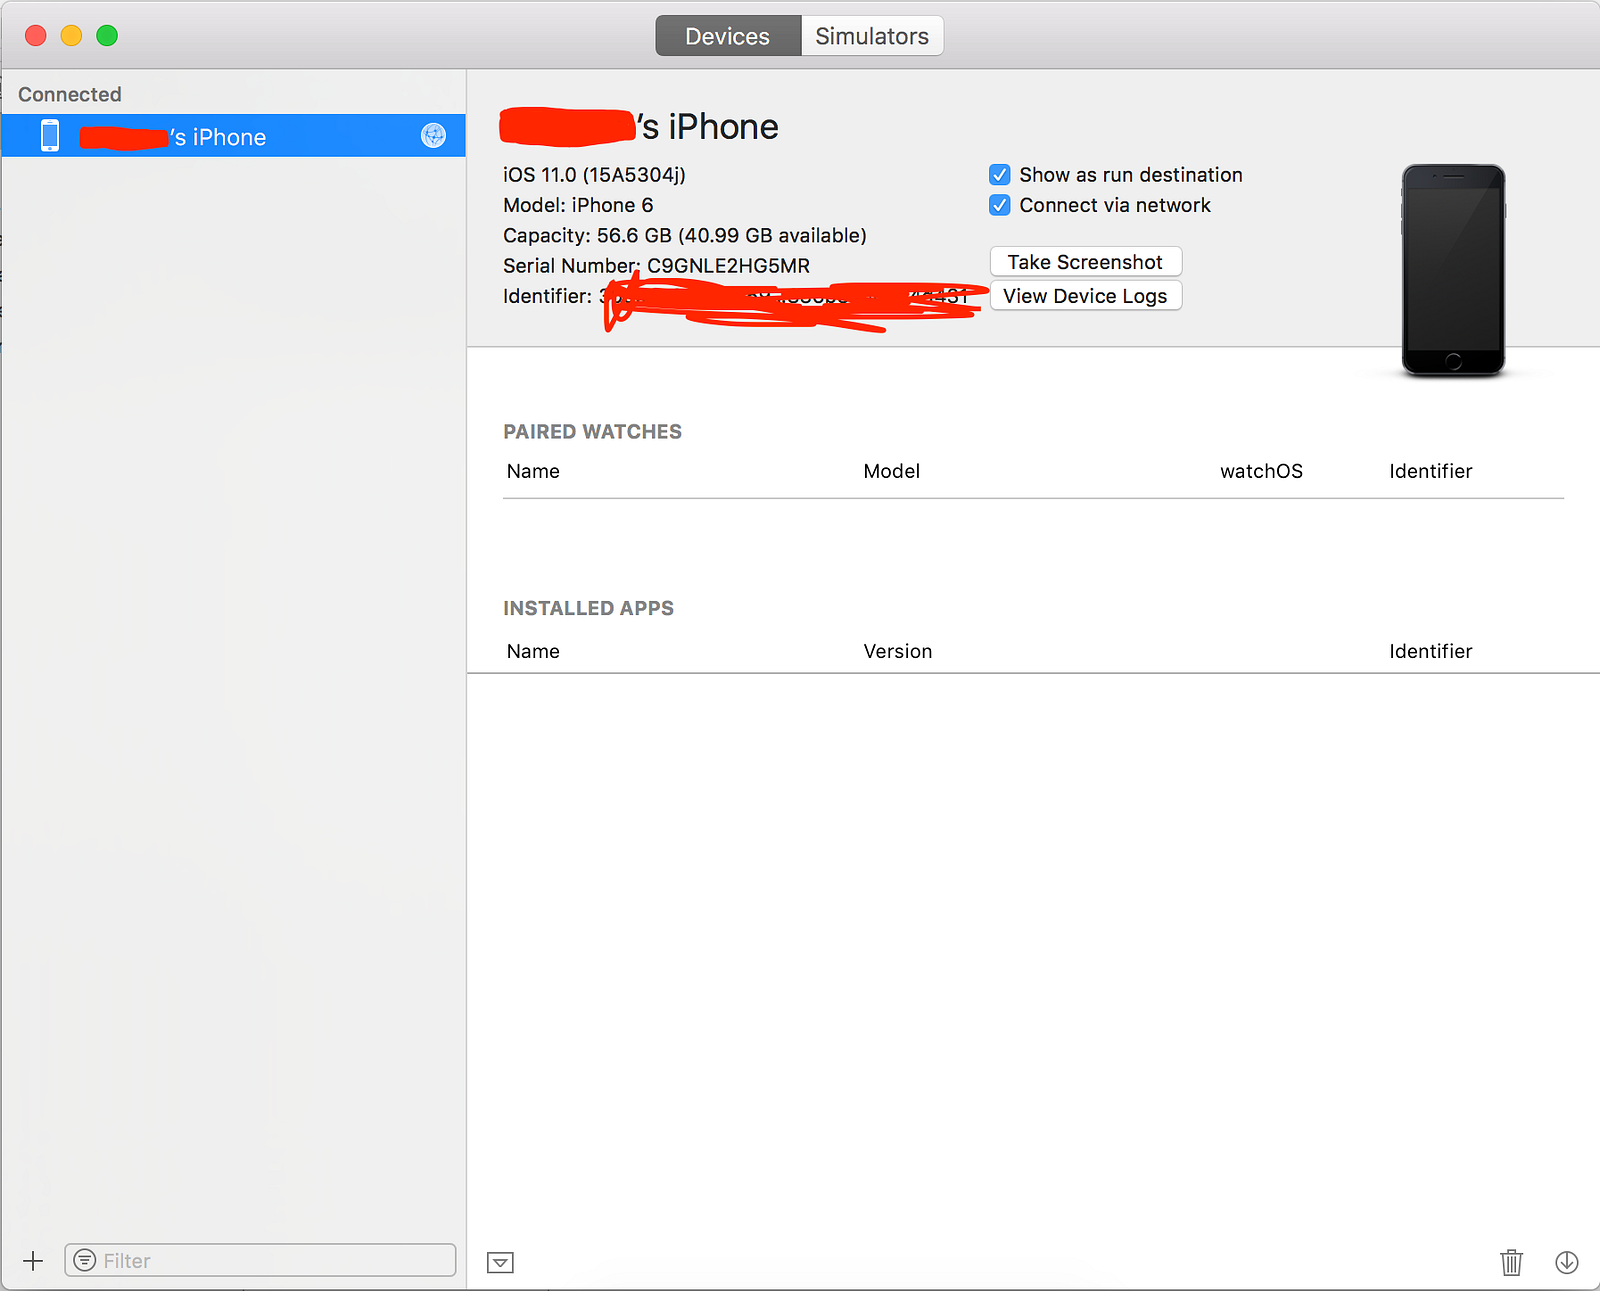Click the download container arrow icon
Image resolution: width=1600 pixels, height=1291 pixels.
[x=1567, y=1262]
